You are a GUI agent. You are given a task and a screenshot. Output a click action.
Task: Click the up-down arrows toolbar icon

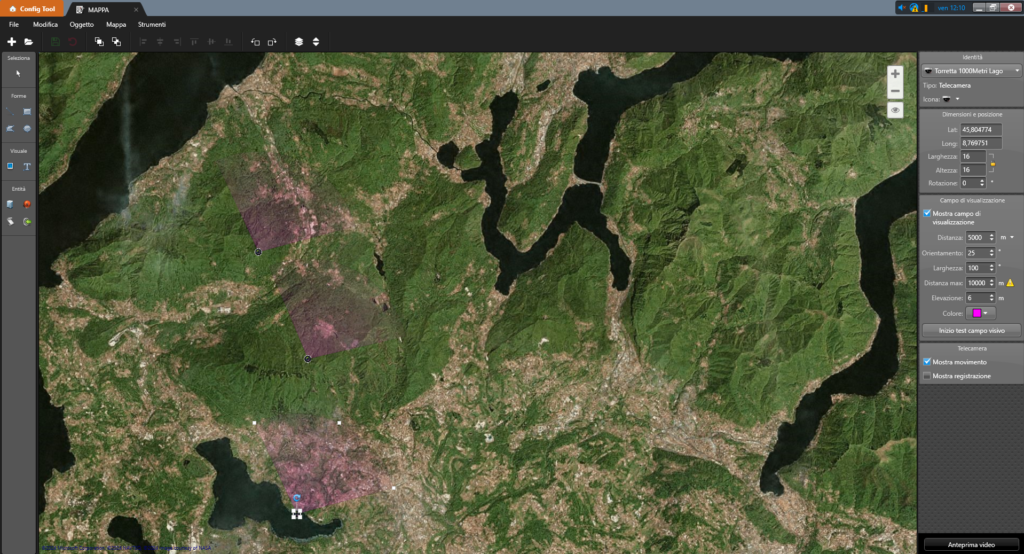(x=316, y=42)
